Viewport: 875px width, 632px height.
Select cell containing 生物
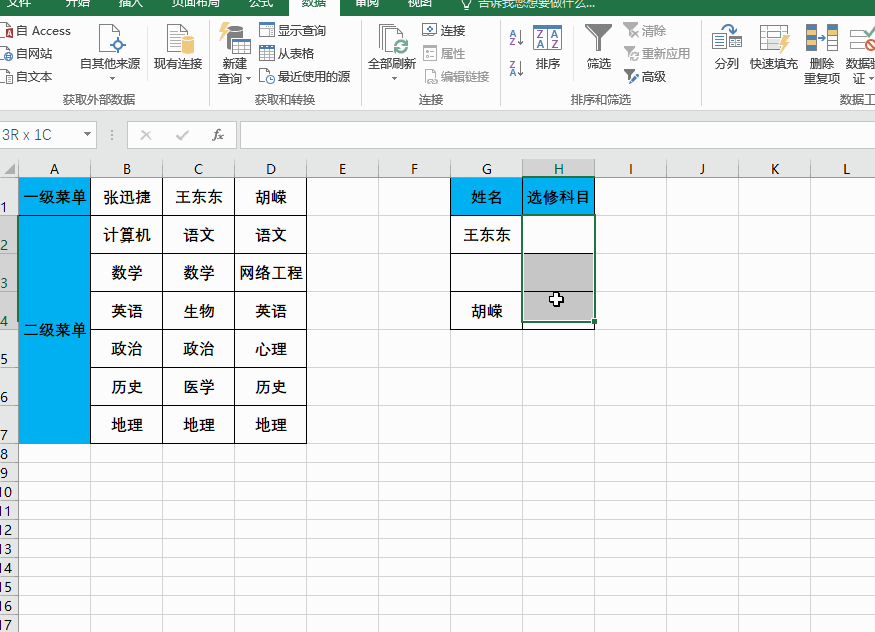(x=199, y=311)
